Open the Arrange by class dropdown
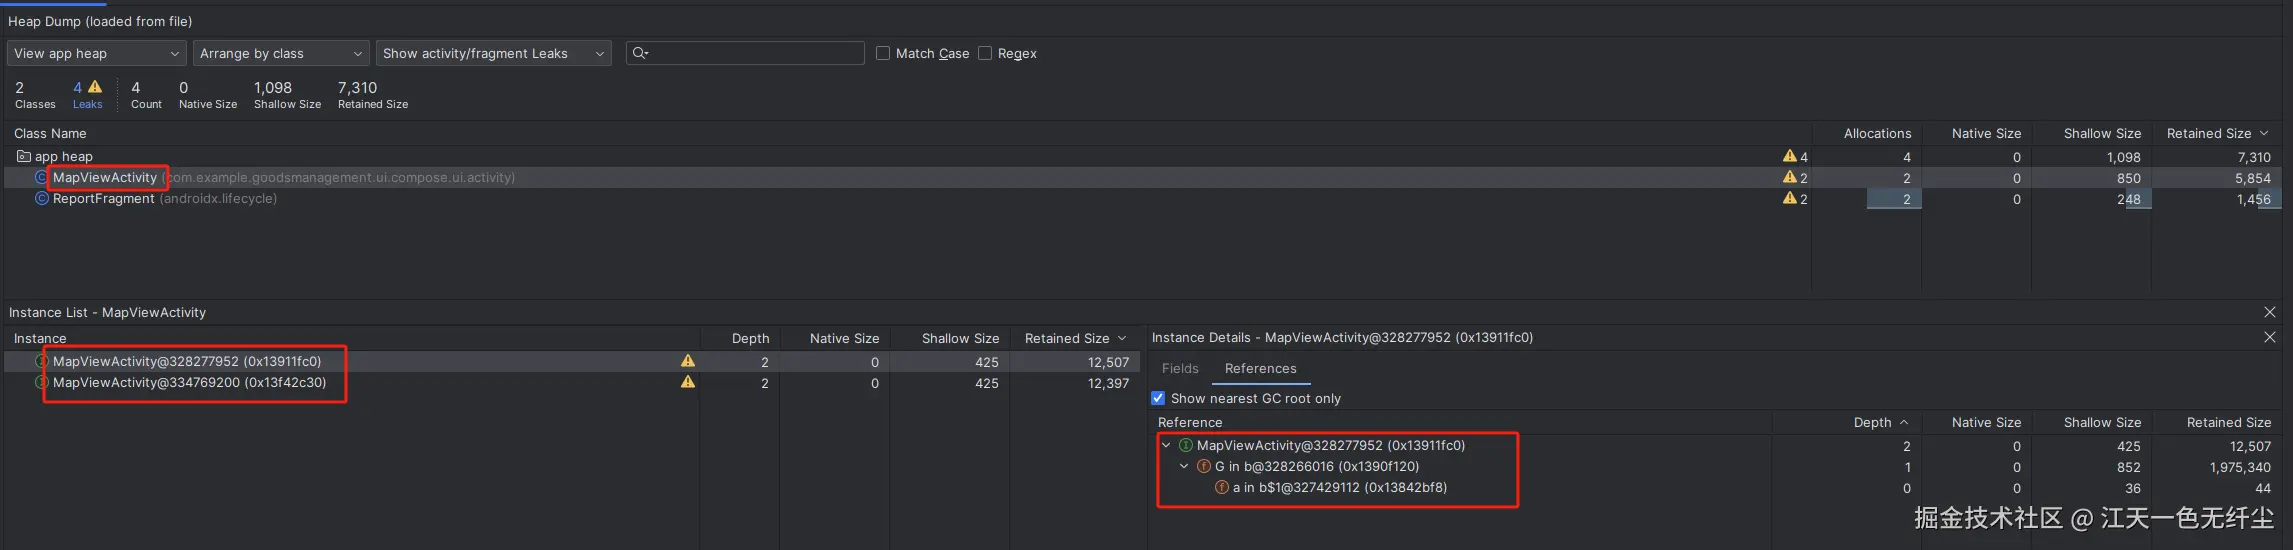Viewport: 2293px width, 550px height. point(281,53)
